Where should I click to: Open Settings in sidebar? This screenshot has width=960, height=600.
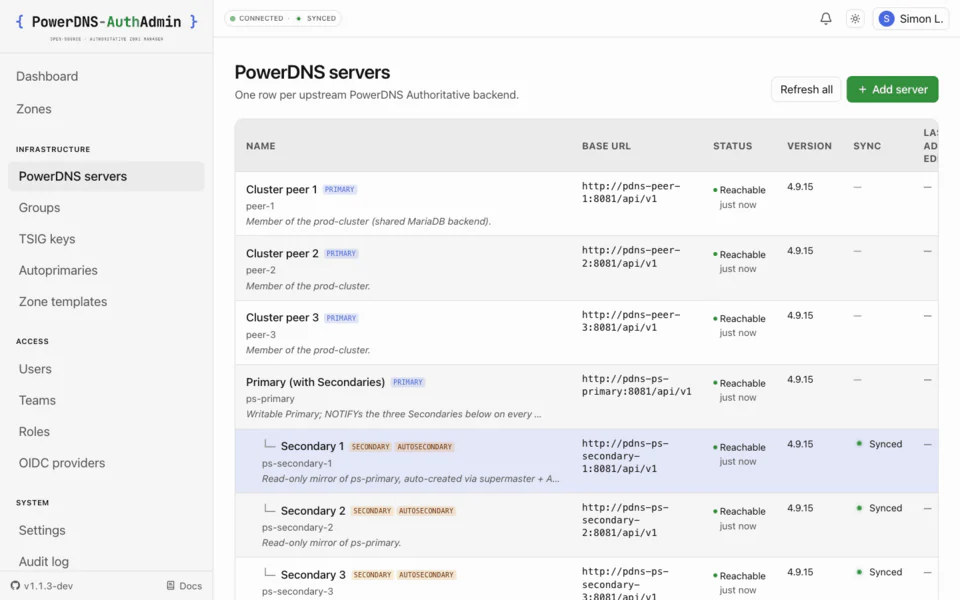pyautogui.click(x=42, y=530)
